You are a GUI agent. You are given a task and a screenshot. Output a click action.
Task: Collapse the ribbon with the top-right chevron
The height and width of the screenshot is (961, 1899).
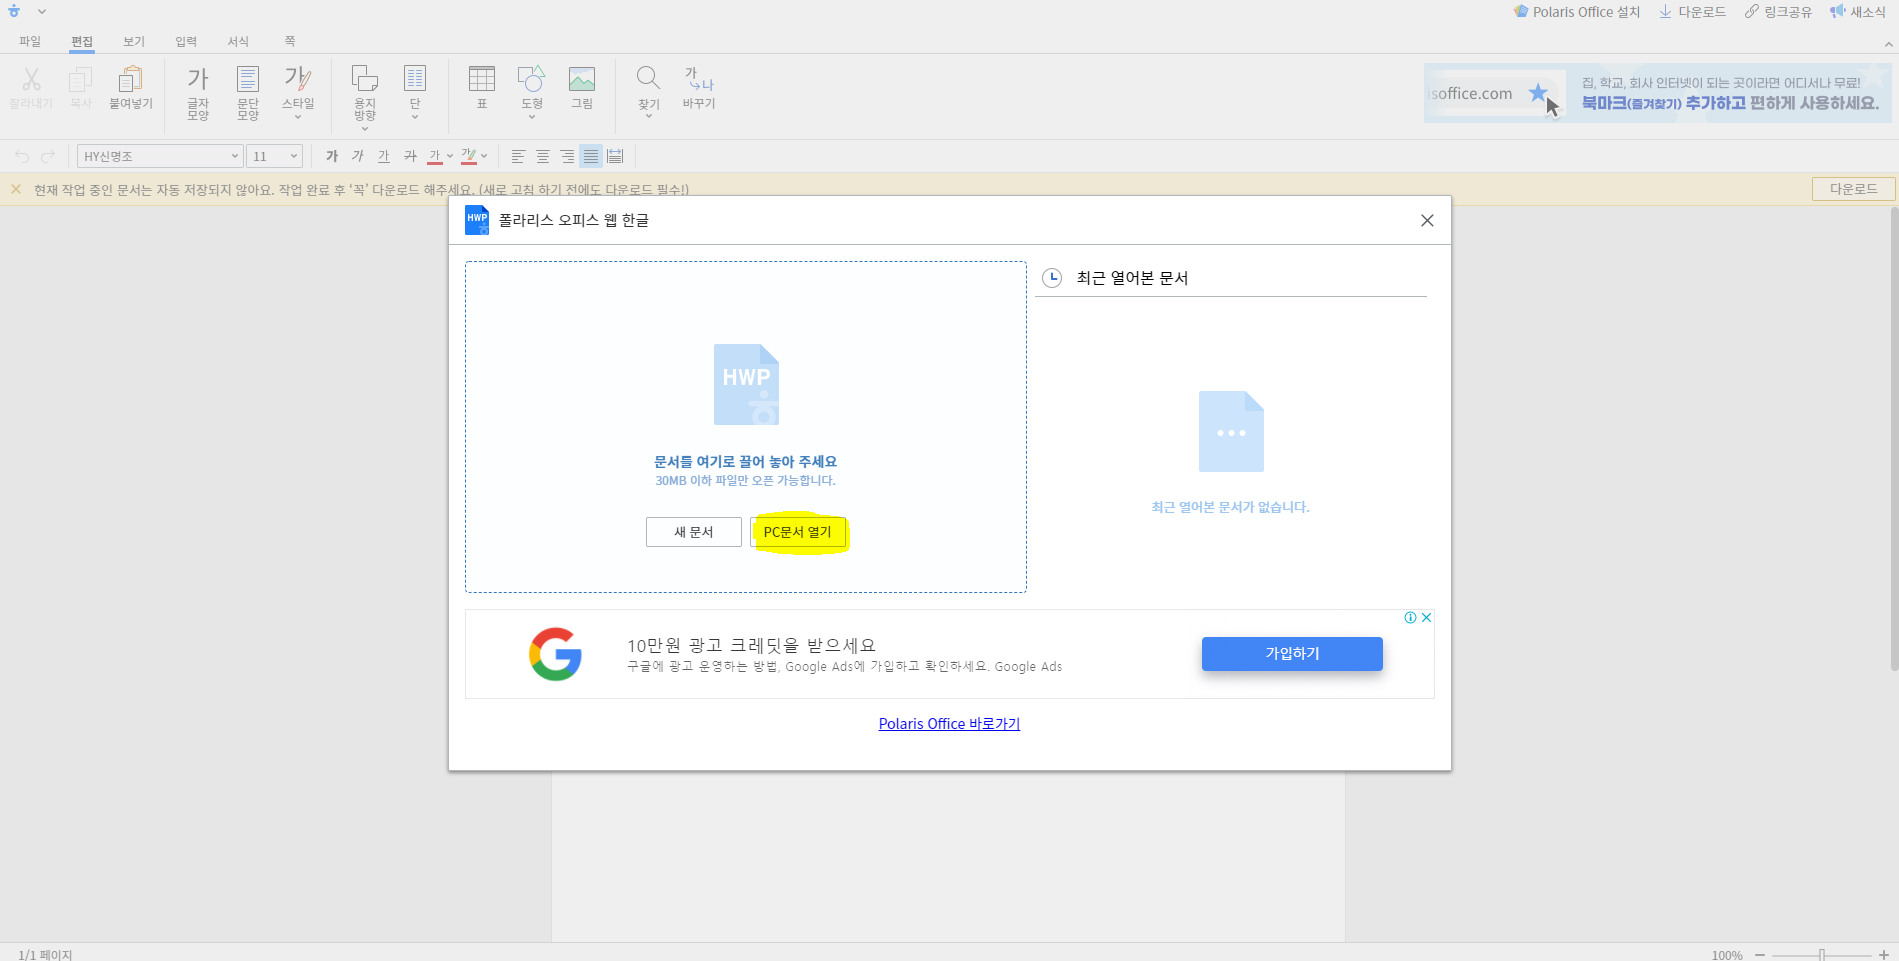(x=1888, y=45)
